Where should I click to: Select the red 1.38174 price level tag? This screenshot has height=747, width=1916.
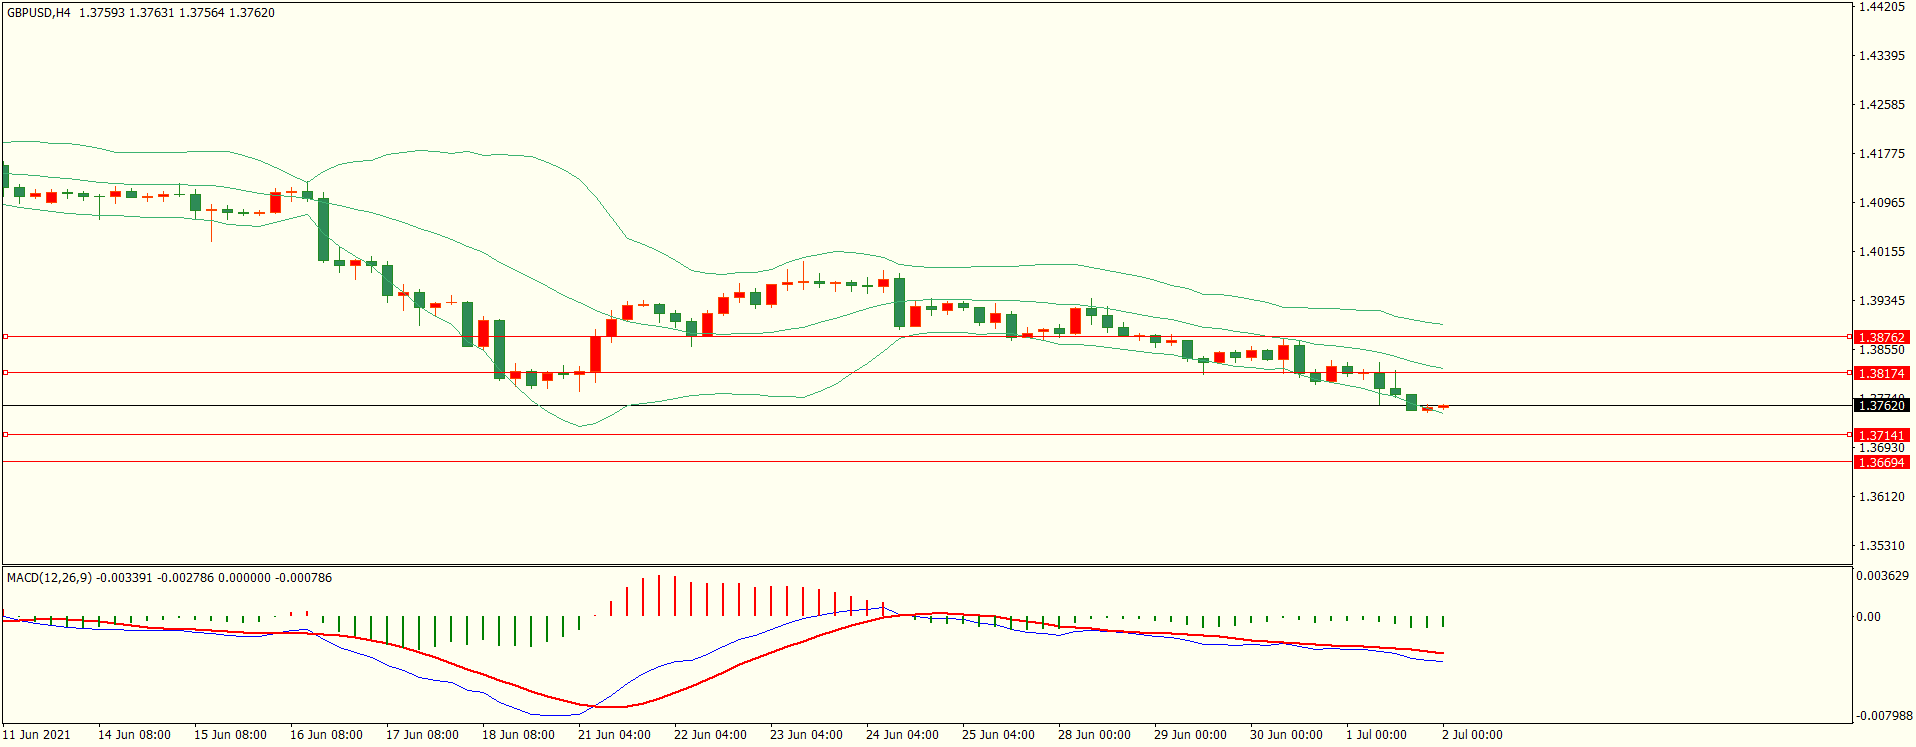pos(1882,374)
